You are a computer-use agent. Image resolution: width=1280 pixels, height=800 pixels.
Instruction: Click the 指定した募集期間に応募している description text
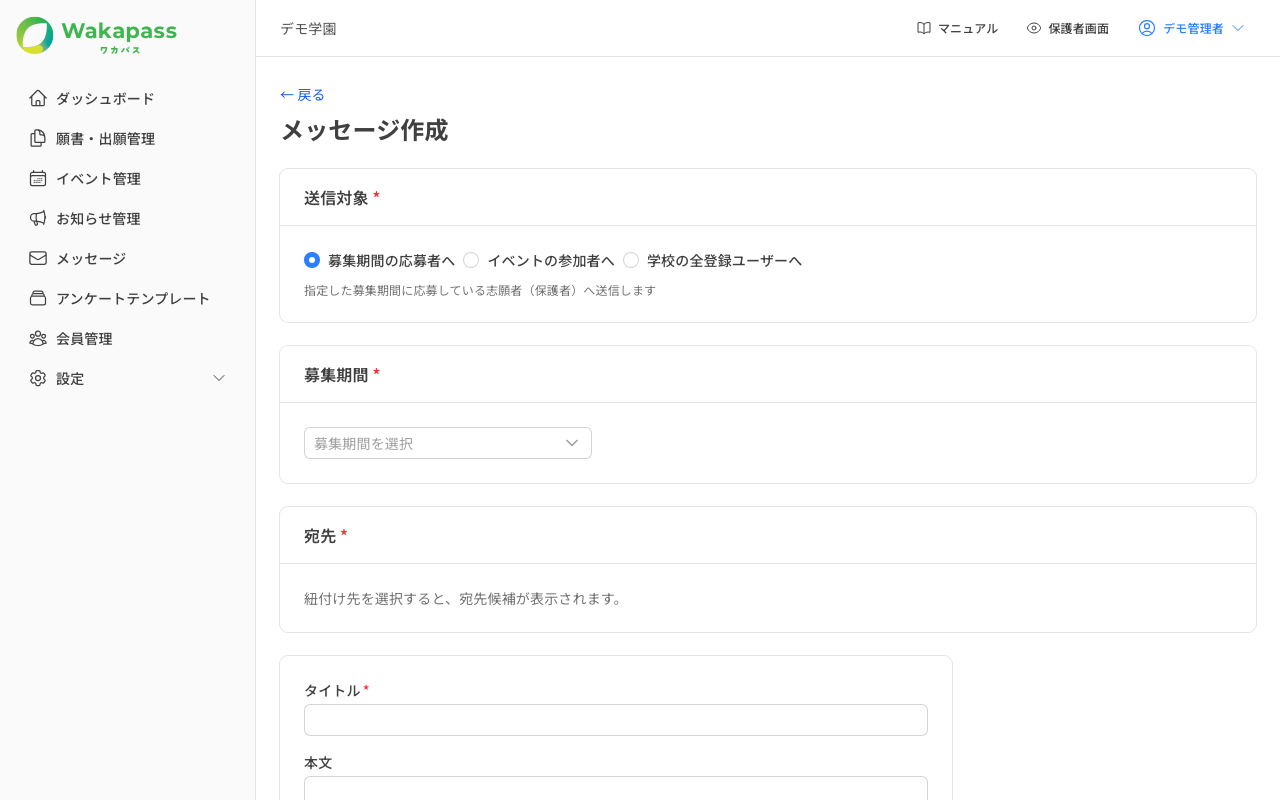(480, 290)
